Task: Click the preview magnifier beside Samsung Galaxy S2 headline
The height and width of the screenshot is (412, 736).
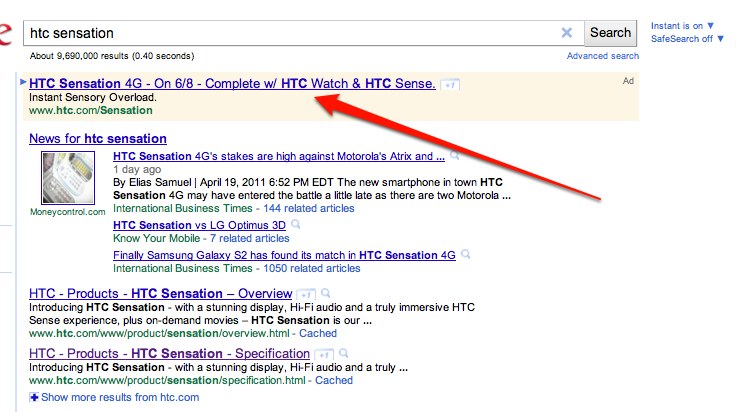Action: (465, 256)
